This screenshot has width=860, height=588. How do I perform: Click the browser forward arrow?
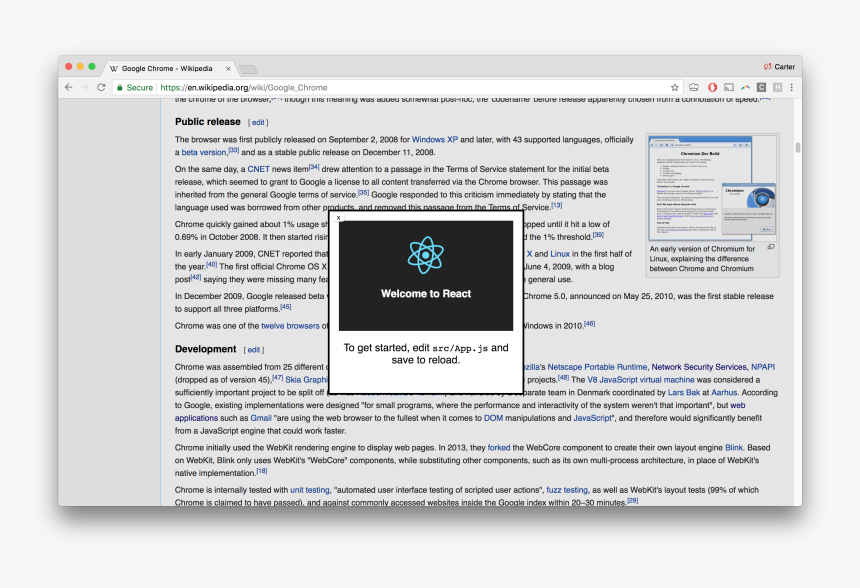84,87
